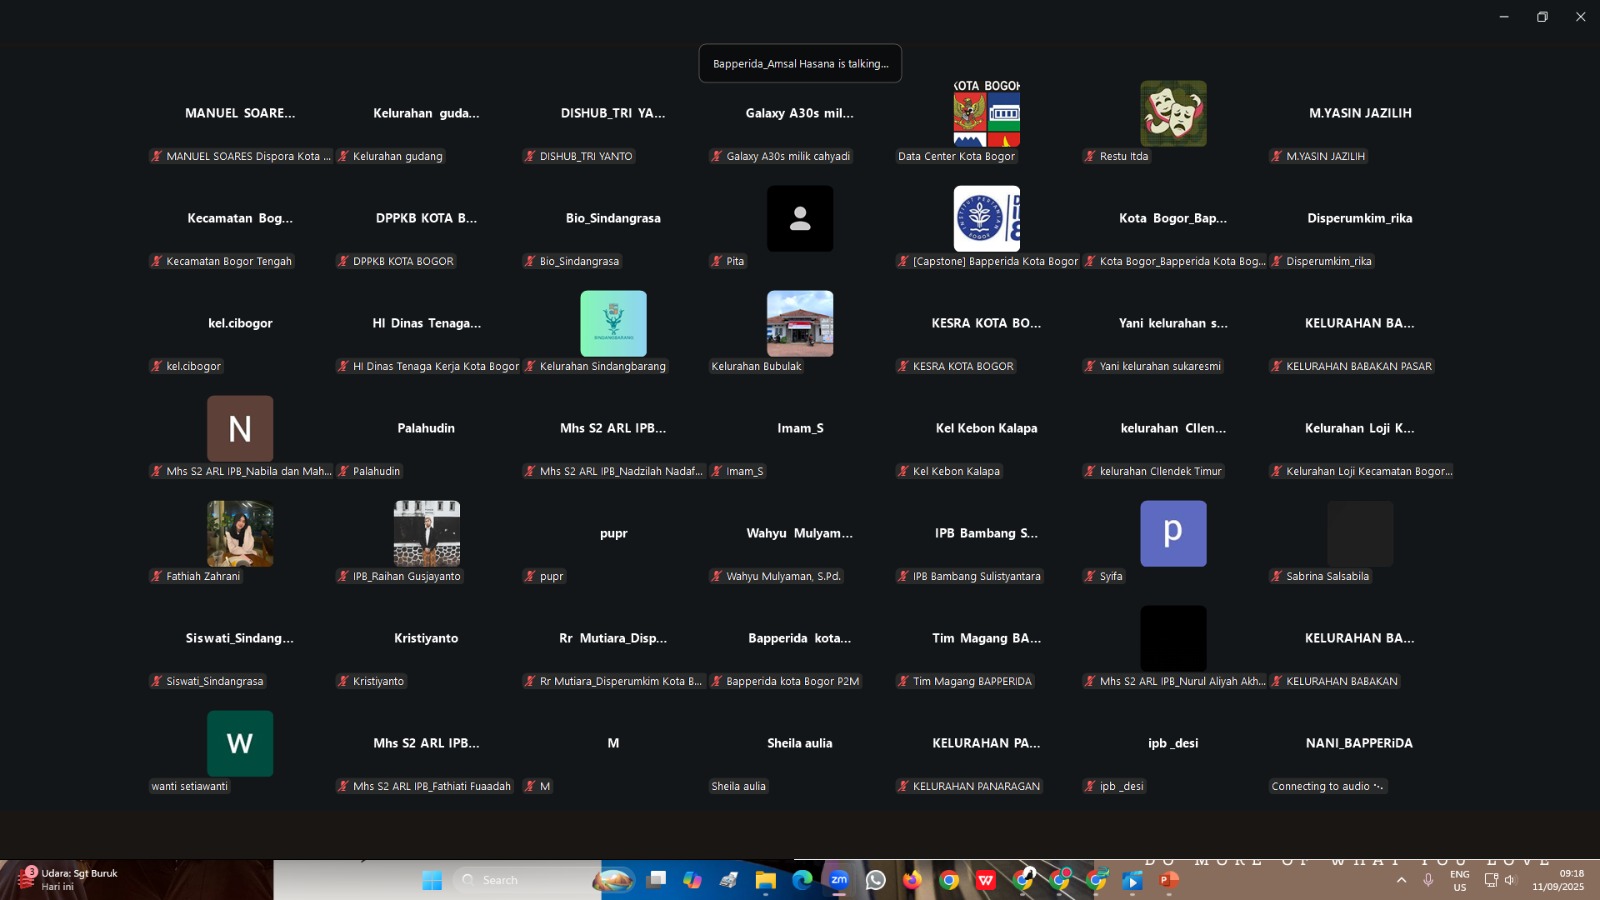Open WPS Office from taskbar

tap(986, 880)
